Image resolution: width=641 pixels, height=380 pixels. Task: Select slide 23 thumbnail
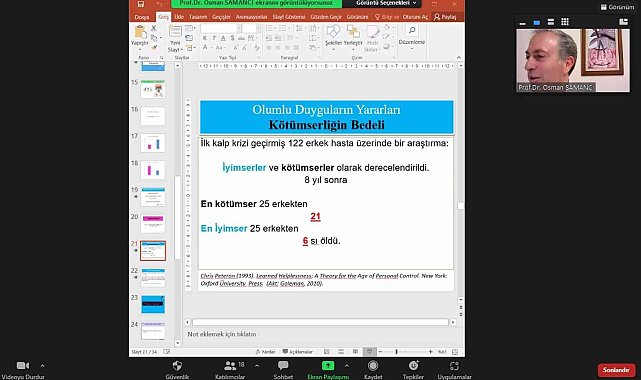[x=153, y=304]
